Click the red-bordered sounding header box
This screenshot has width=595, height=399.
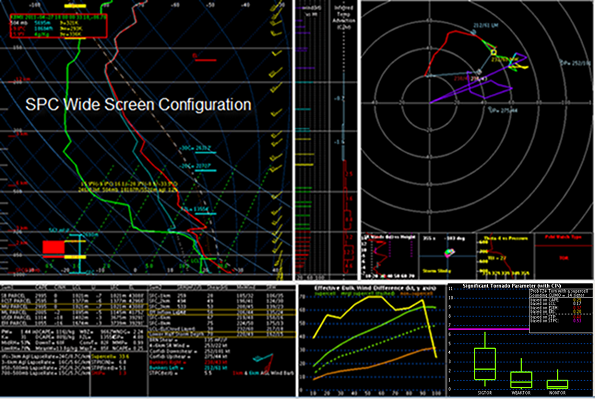(58, 26)
